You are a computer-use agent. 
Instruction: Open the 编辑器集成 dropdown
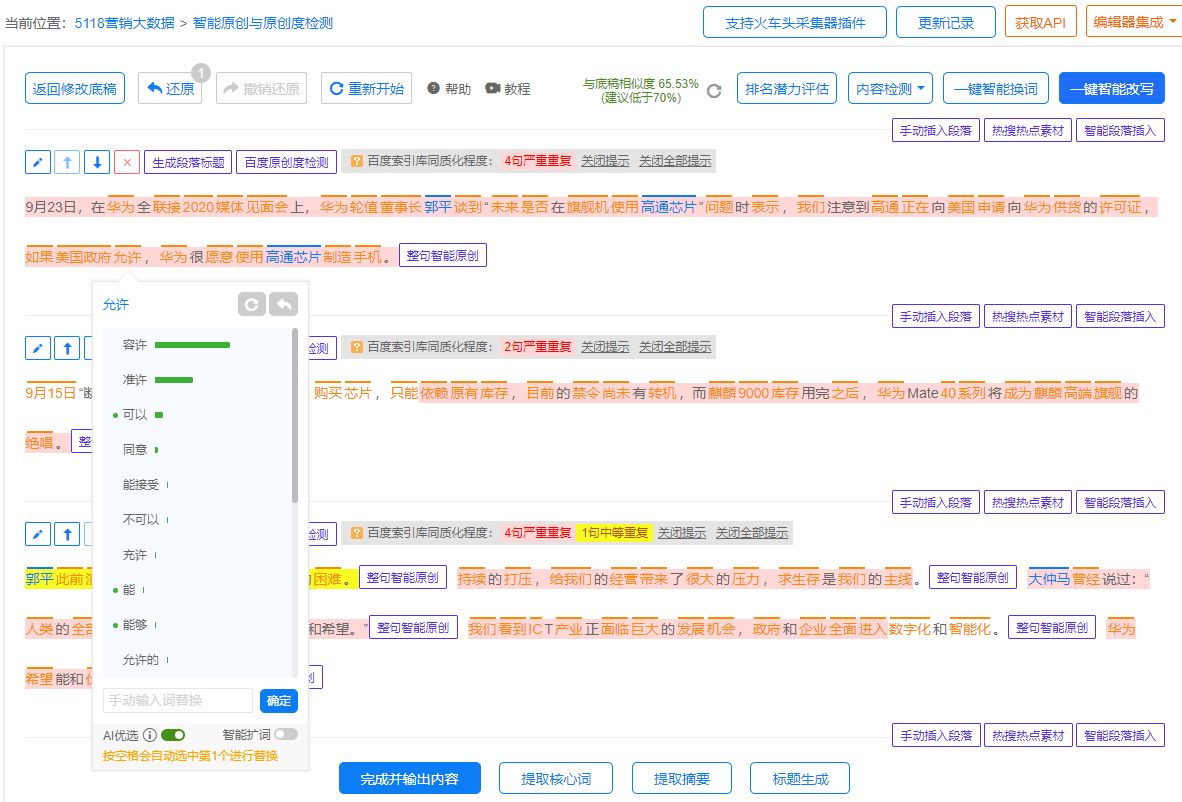[x=1134, y=22]
